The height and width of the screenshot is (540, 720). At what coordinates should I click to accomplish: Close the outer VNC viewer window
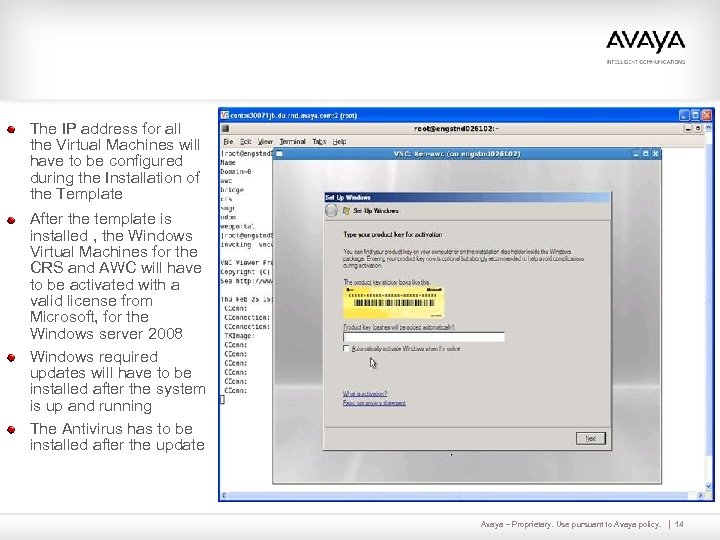point(706,115)
